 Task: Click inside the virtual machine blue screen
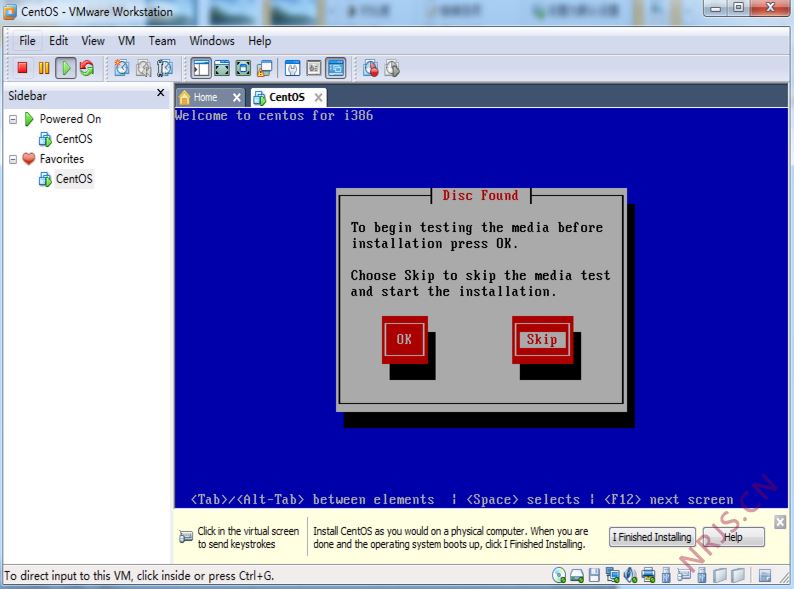tap(481, 307)
